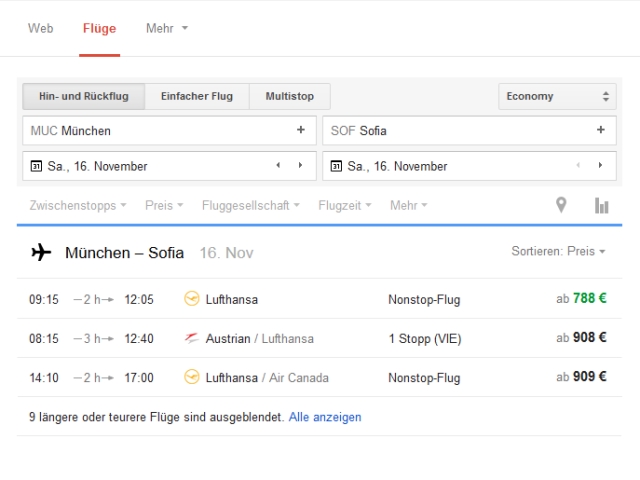Screen dimensions: 640x480
Task: Choose Hin- und Rückflug trip type
Action: 84,96
